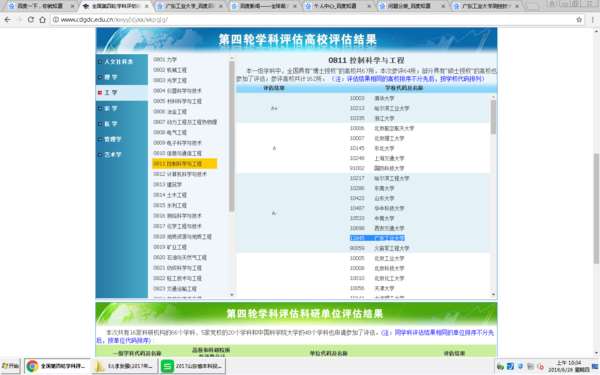Open 0812 计算机科学与技术 discipline
The image size is (600, 375).
click(180, 174)
